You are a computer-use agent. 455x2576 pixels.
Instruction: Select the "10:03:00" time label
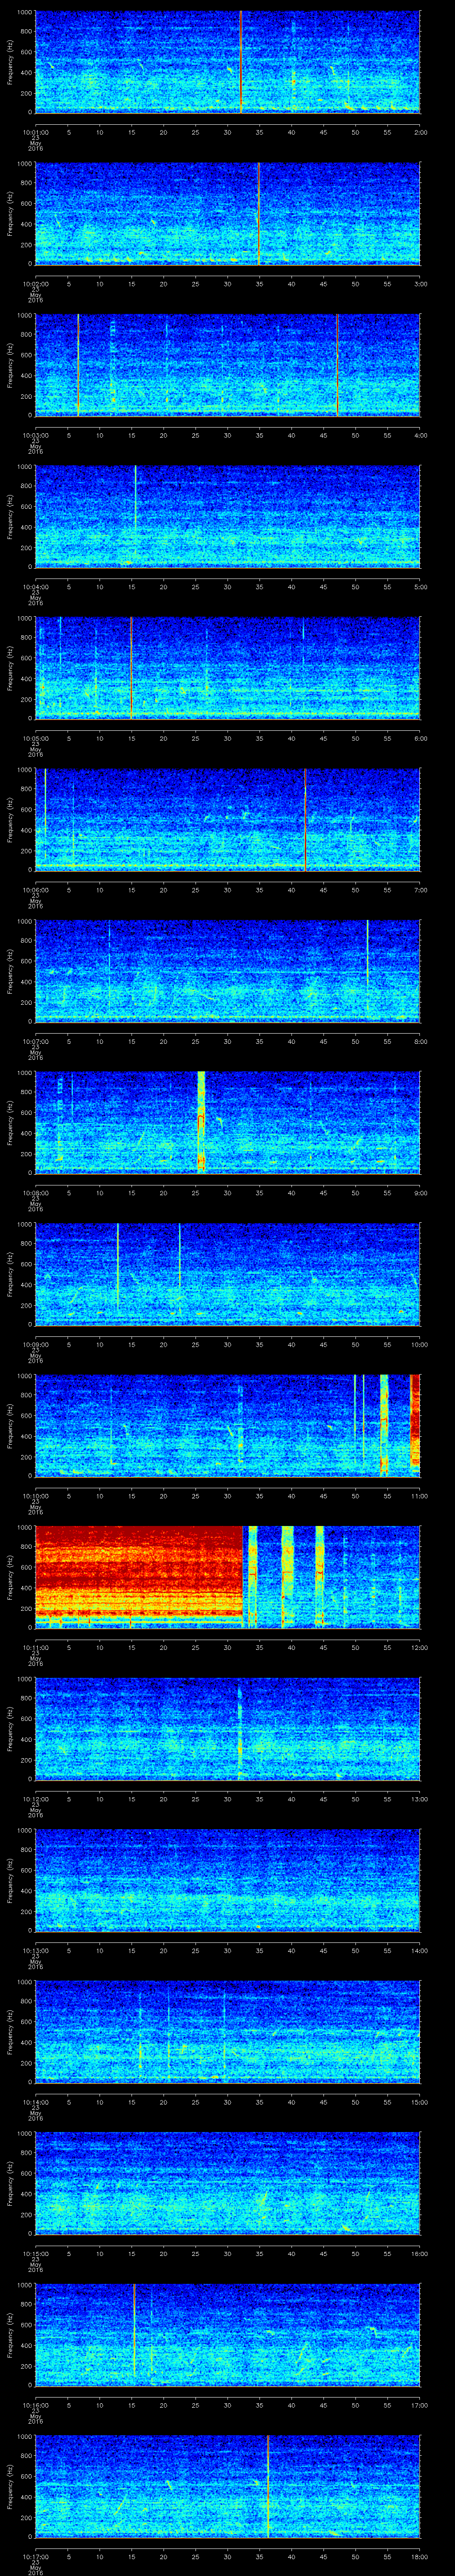click(36, 435)
